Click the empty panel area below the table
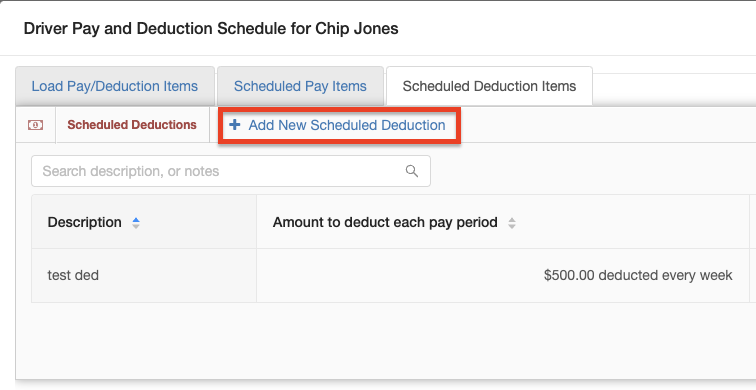Screen dimensions: 756x390 click(386, 340)
